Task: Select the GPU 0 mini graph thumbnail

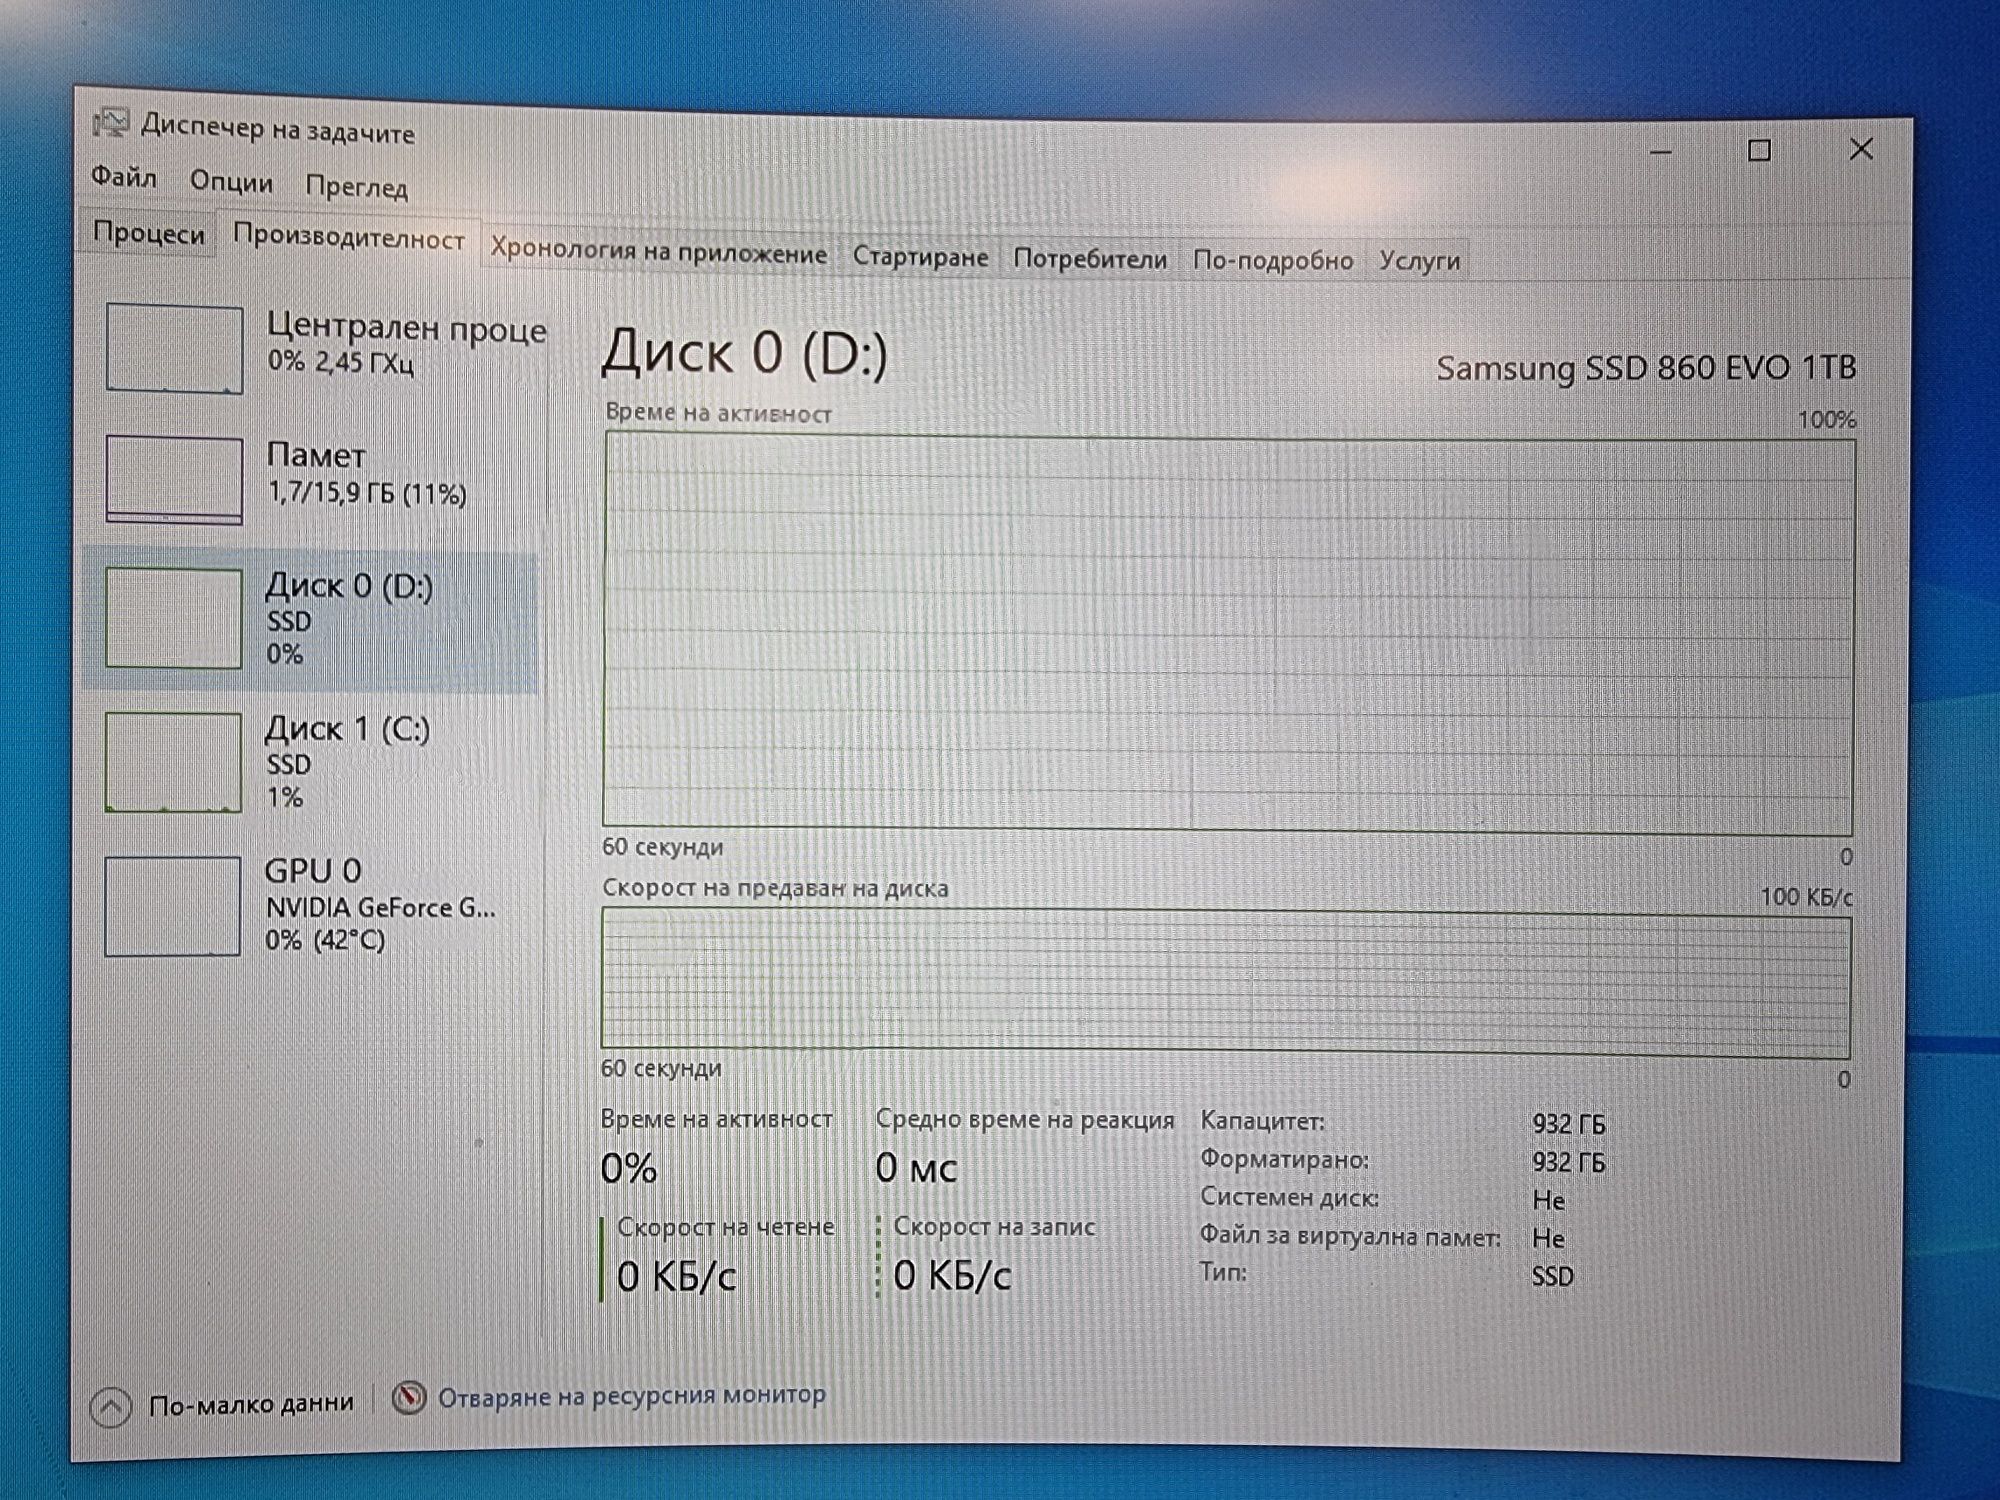Action: point(172,905)
